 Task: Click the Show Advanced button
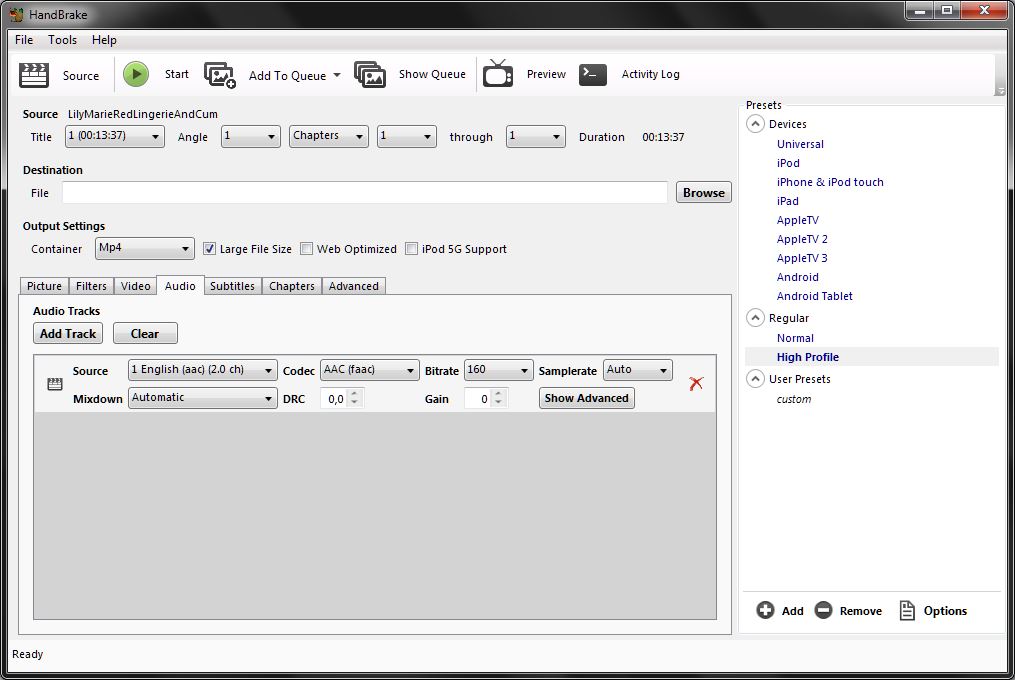586,398
